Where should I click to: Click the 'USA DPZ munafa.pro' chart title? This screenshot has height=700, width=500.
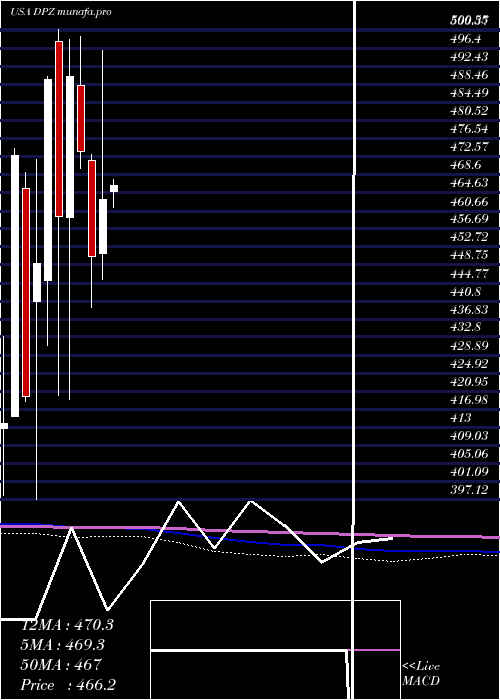pyautogui.click(x=61, y=12)
